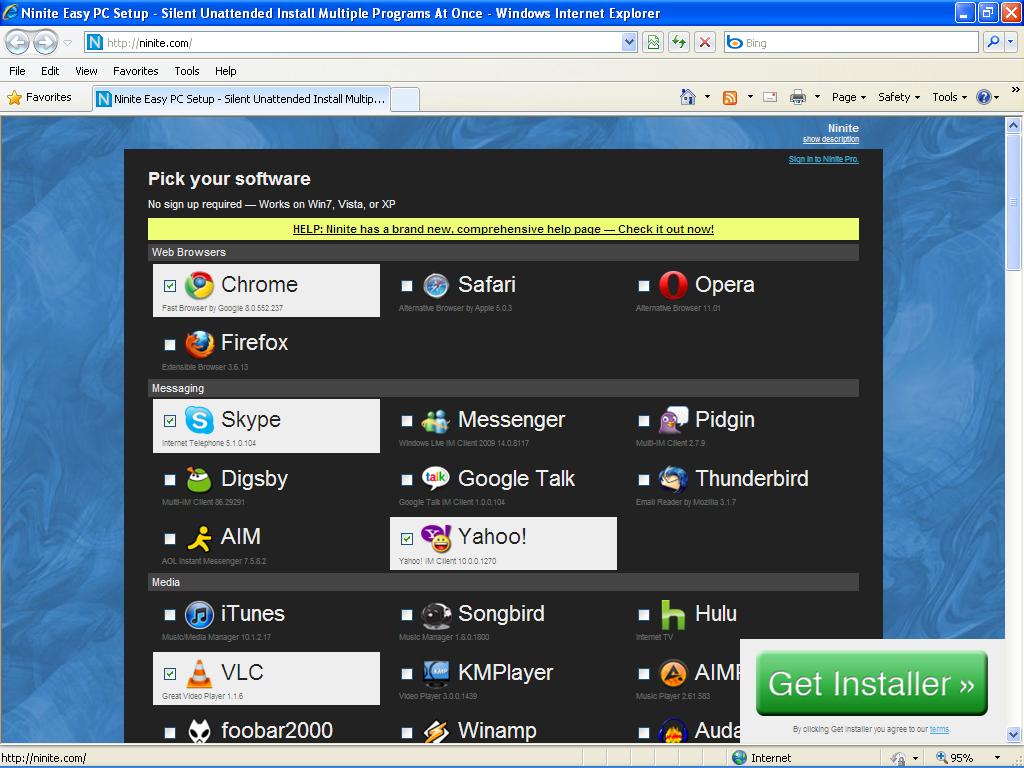The image size is (1024, 768).
Task: Open the zoom level dropdown
Action: [997, 758]
